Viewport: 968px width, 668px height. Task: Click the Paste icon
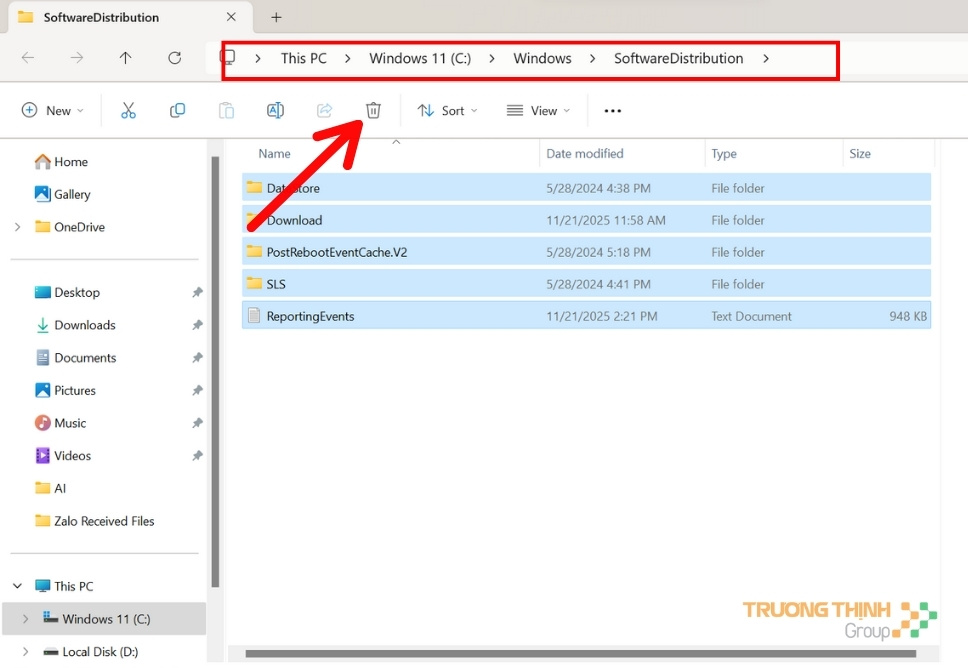[x=226, y=110]
